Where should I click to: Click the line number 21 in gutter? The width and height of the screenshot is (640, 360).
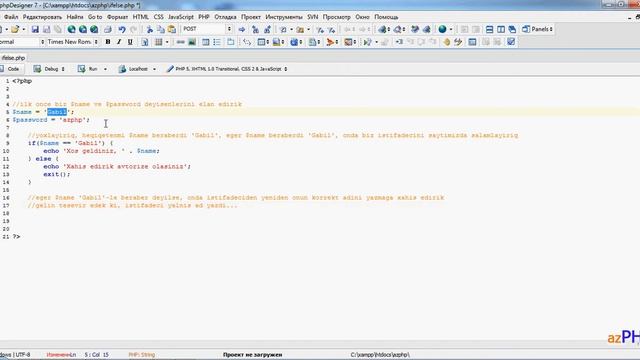pyautogui.click(x=6, y=237)
